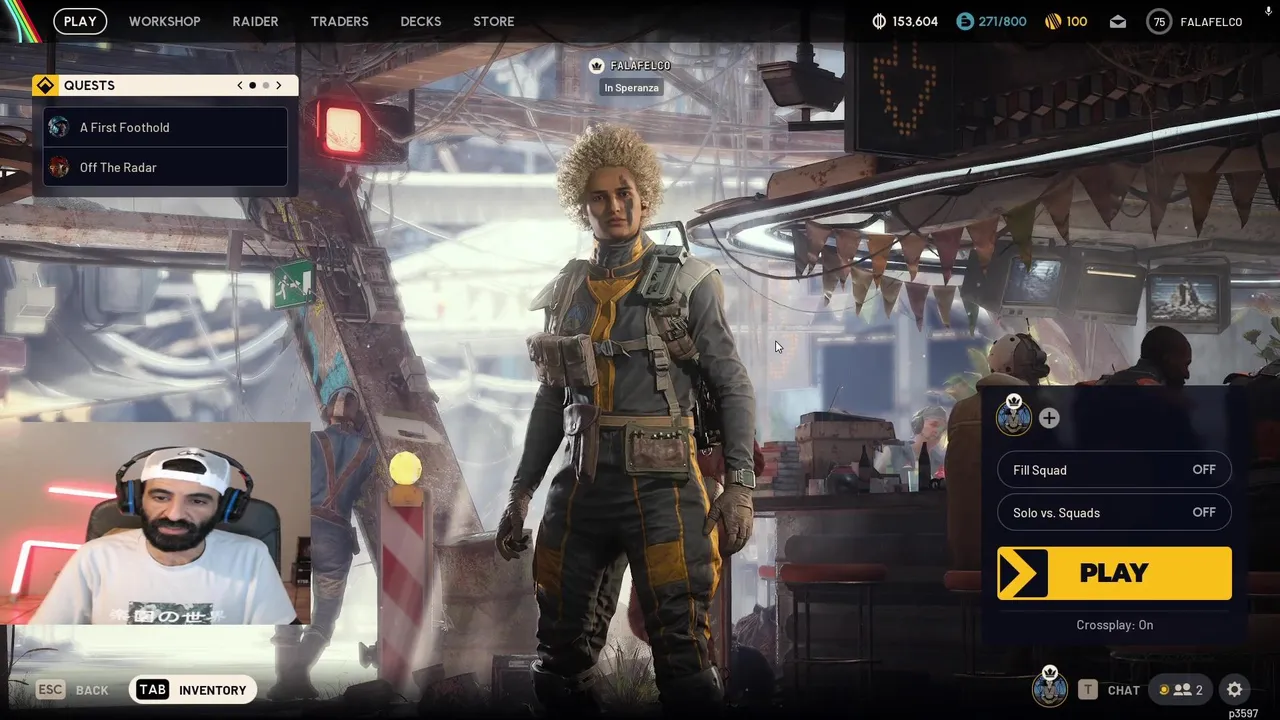Click the ESC BACK button

coord(72,690)
